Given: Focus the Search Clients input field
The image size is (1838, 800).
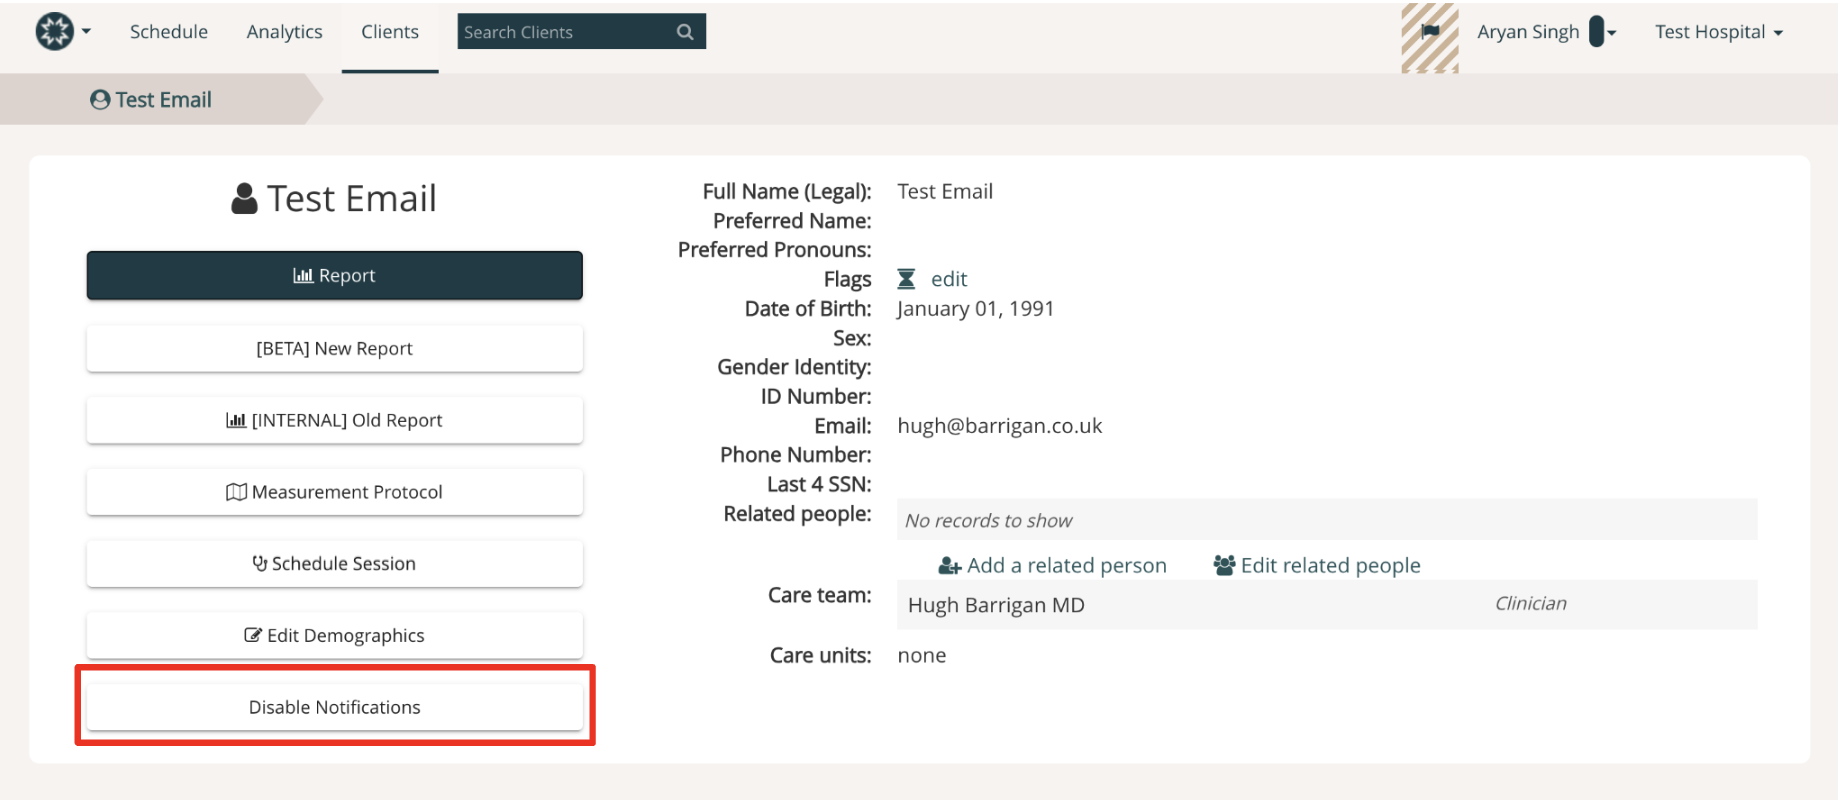Looking at the screenshot, I should (566, 32).
